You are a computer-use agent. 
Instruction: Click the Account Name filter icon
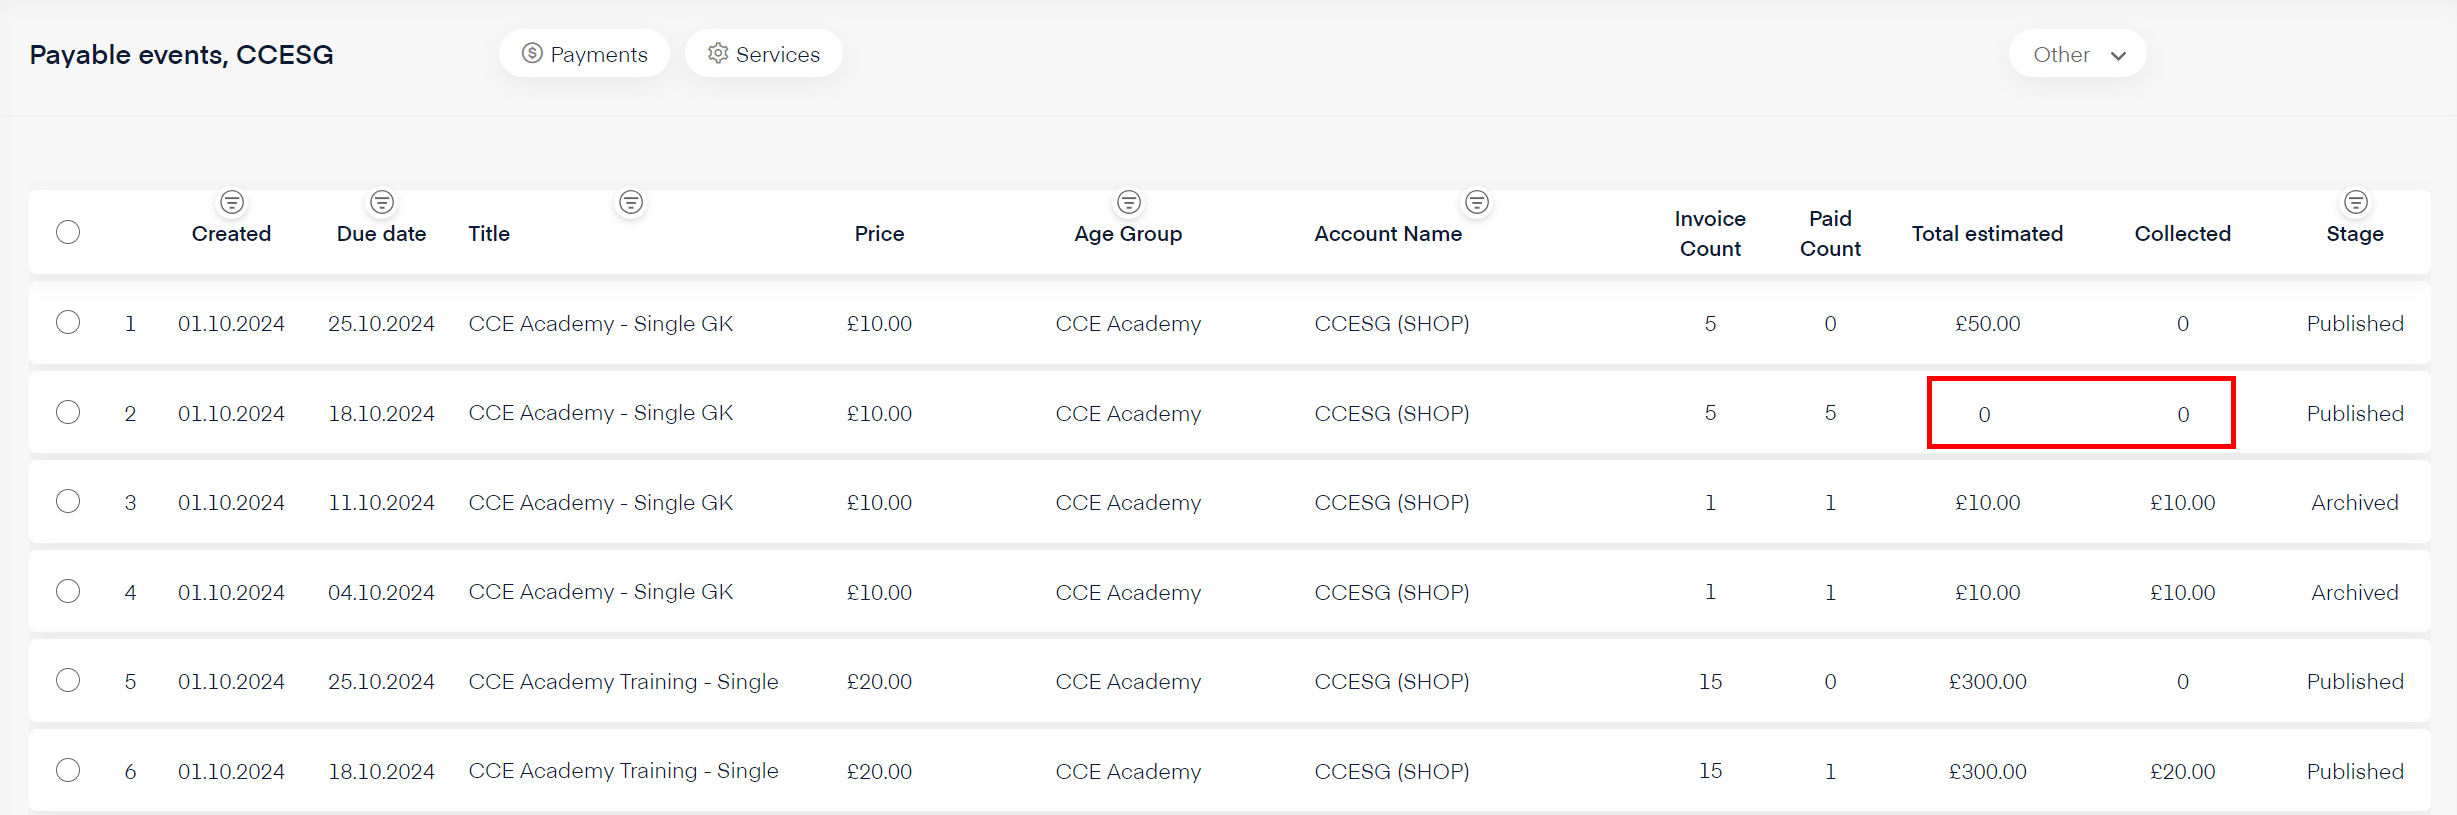click(1477, 203)
